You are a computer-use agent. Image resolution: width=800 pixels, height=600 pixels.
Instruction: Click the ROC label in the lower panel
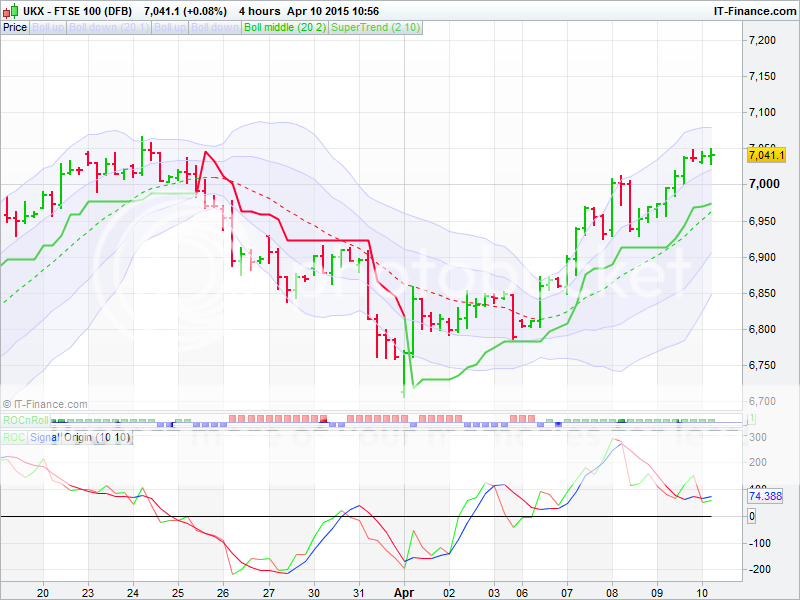tap(13, 438)
